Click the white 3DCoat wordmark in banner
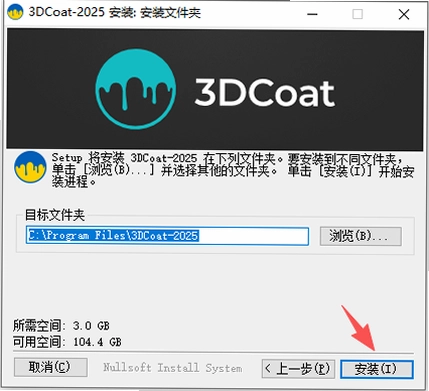The width and height of the screenshot is (429, 391). (265, 93)
